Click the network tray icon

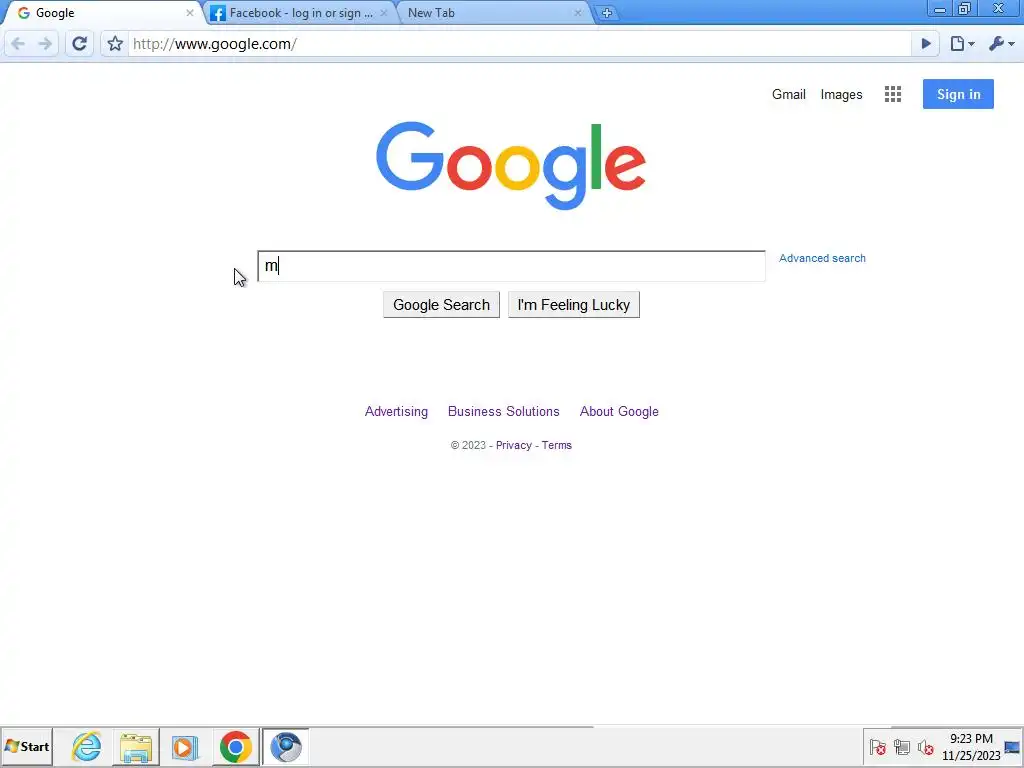pos(902,747)
